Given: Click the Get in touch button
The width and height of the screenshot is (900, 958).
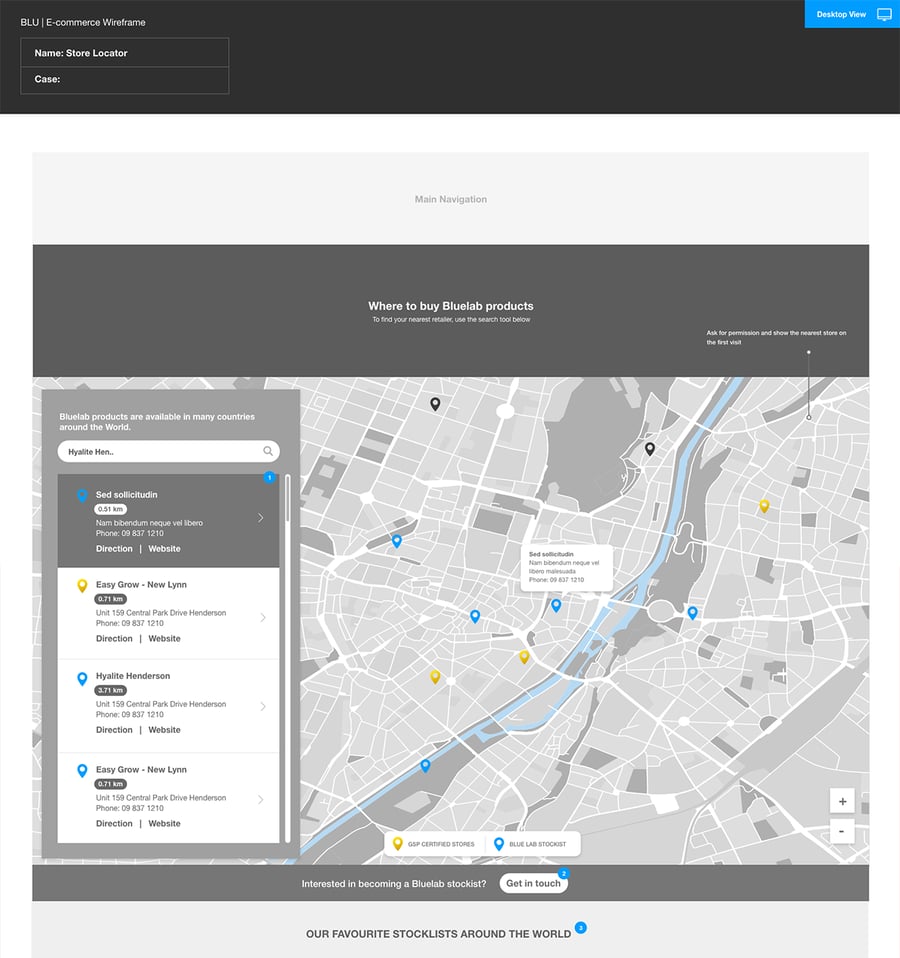Looking at the screenshot, I should click(x=533, y=883).
